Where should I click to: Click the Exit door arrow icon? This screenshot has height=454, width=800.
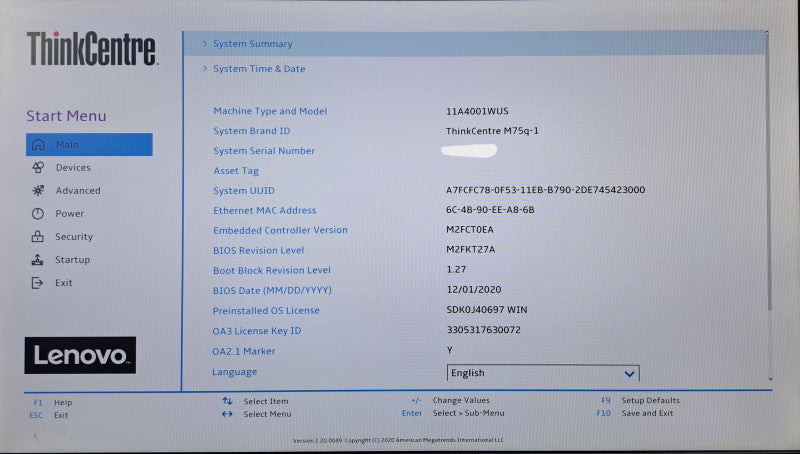pyautogui.click(x=37, y=283)
